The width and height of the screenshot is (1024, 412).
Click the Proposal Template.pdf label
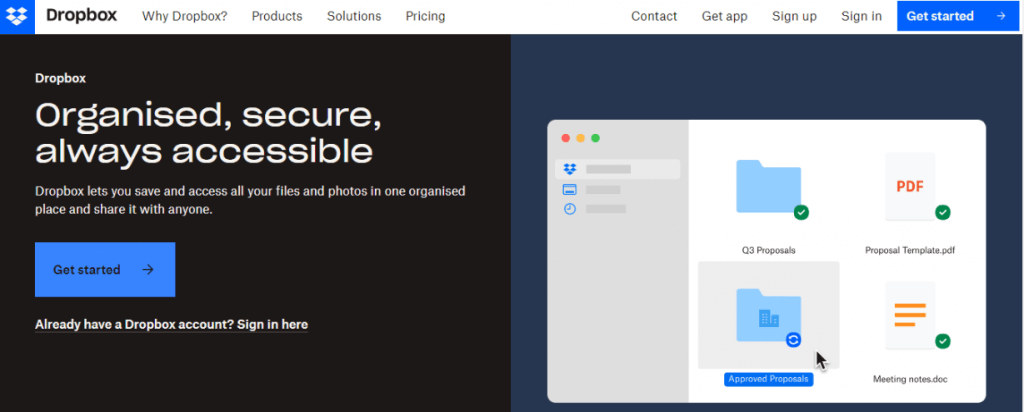point(910,250)
